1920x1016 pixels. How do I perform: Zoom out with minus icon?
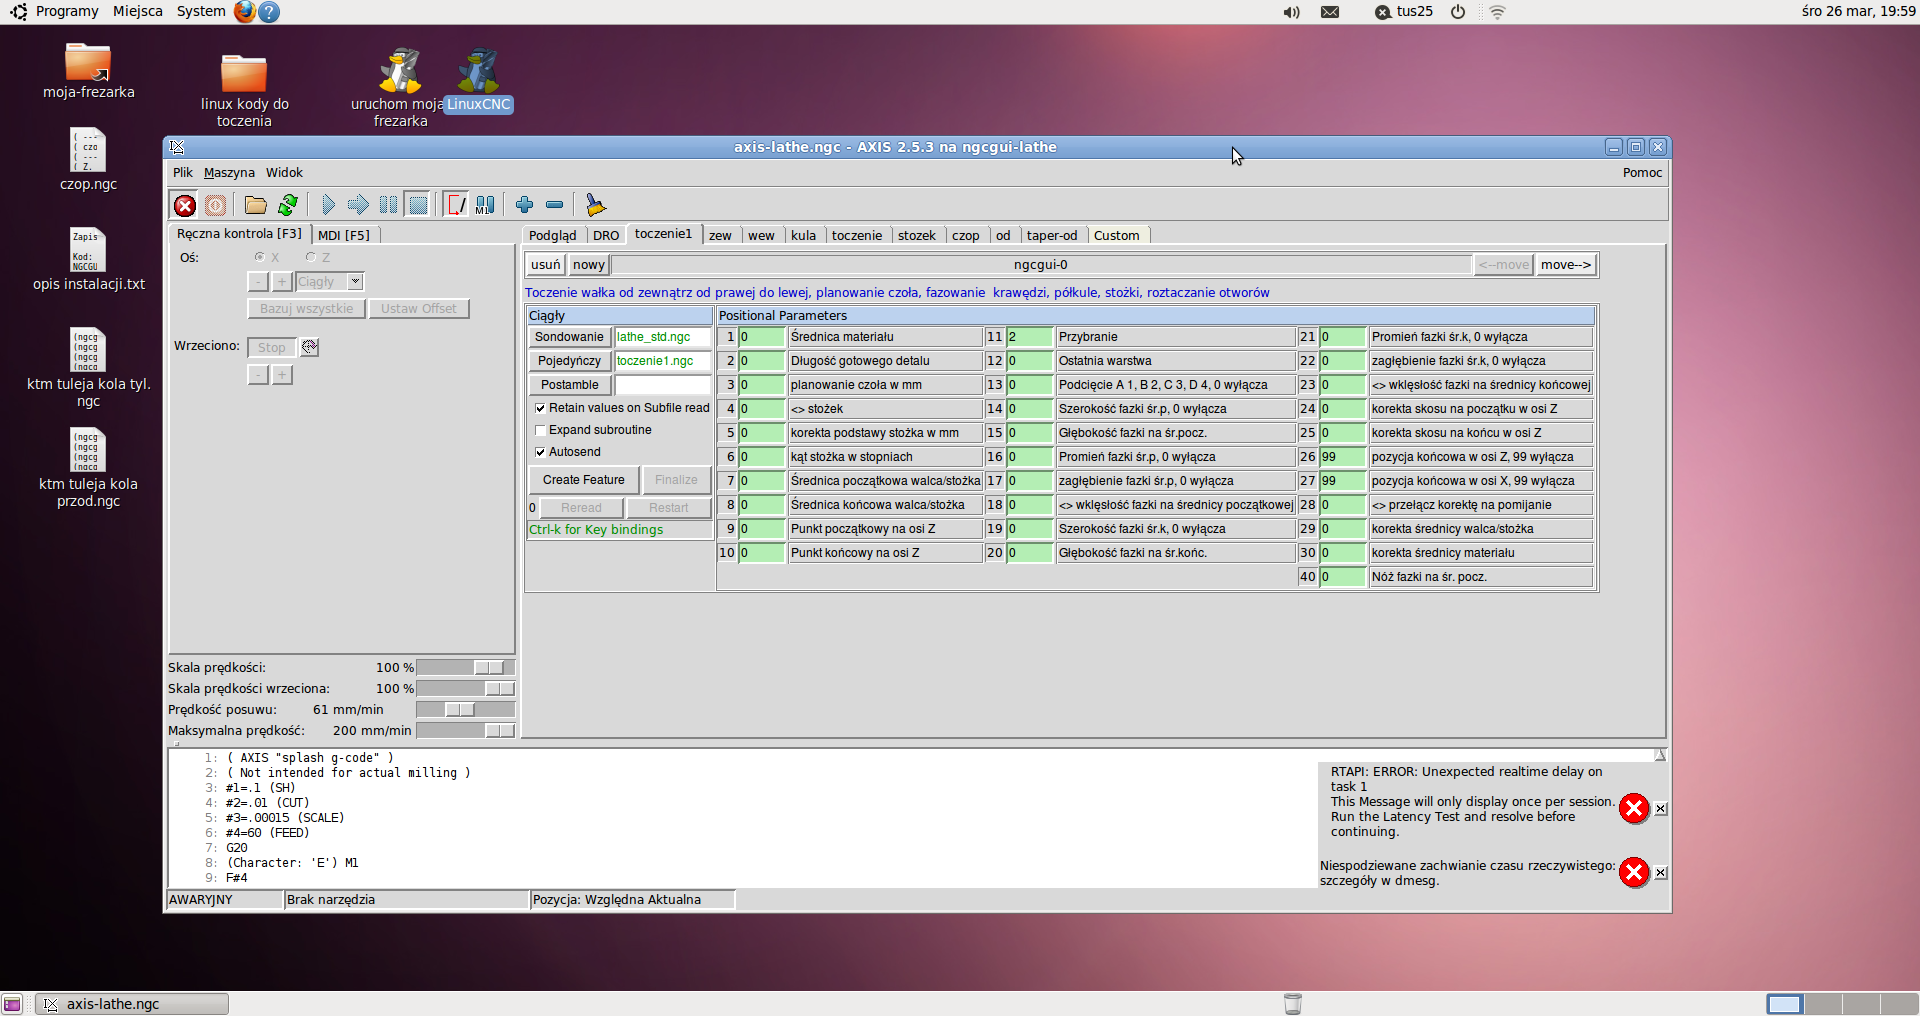tap(554, 205)
